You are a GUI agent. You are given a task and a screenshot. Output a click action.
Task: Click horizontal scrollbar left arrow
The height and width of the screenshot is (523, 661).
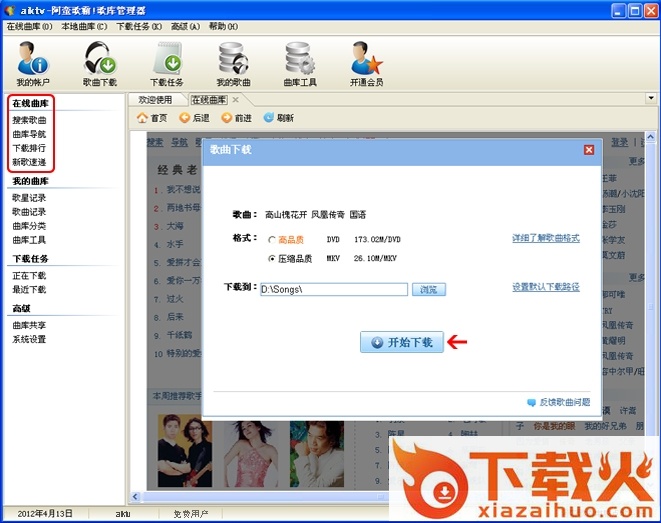(x=135, y=496)
